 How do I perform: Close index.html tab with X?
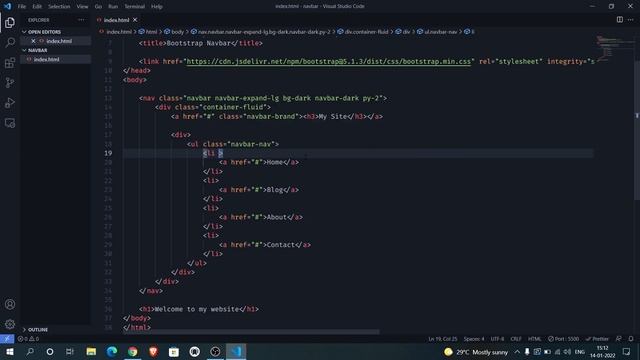click(x=135, y=20)
